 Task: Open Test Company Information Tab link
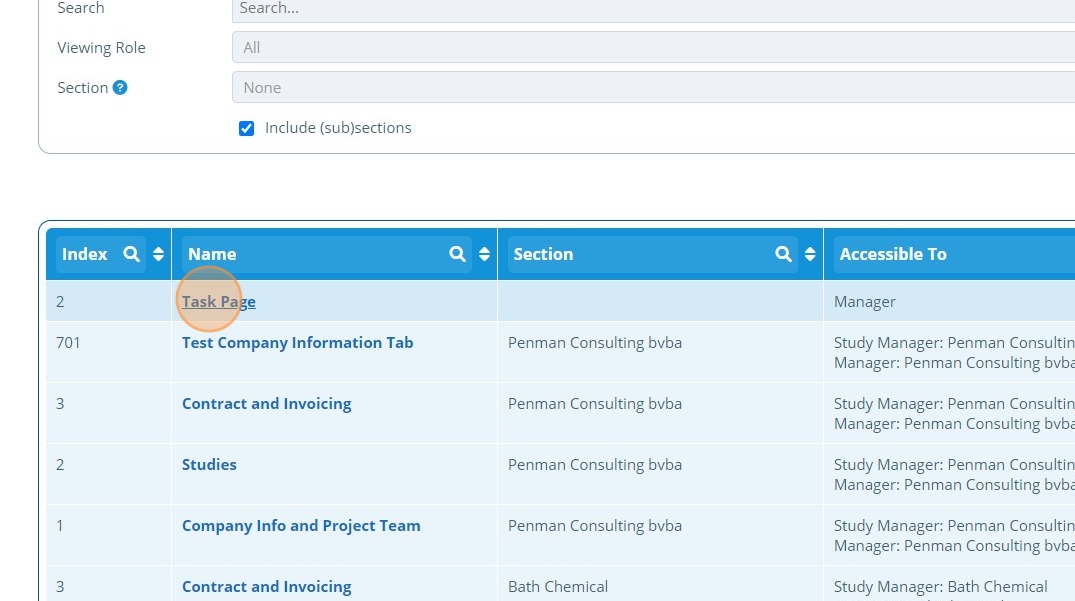[297, 343]
